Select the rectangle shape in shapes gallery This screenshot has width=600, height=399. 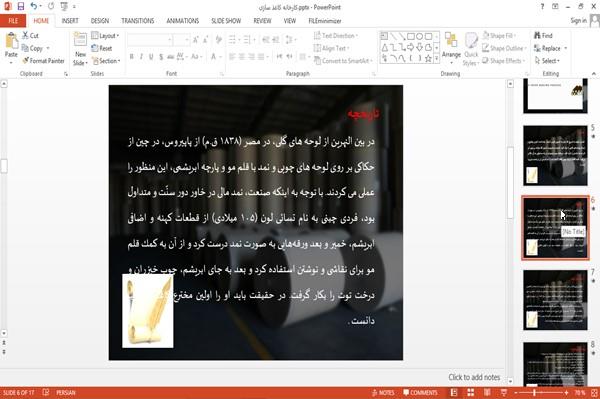(x=411, y=36)
